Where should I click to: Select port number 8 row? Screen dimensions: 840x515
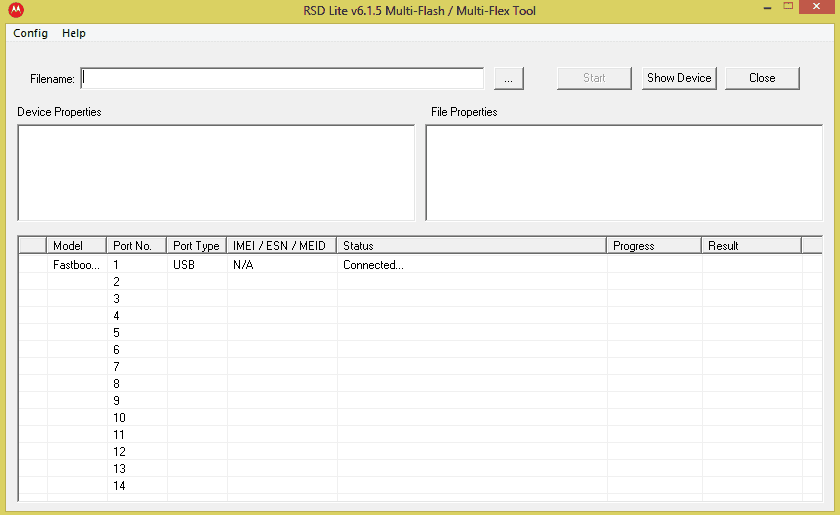[x=421, y=384]
